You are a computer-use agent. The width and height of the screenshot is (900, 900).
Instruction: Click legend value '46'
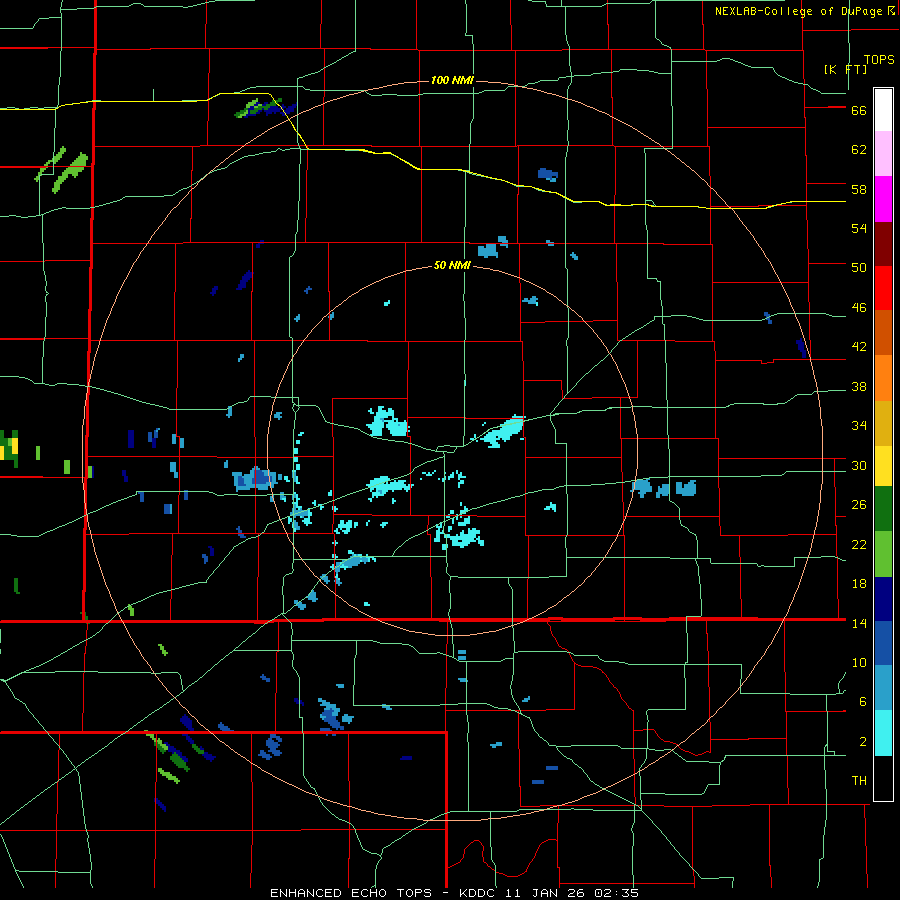(859, 308)
